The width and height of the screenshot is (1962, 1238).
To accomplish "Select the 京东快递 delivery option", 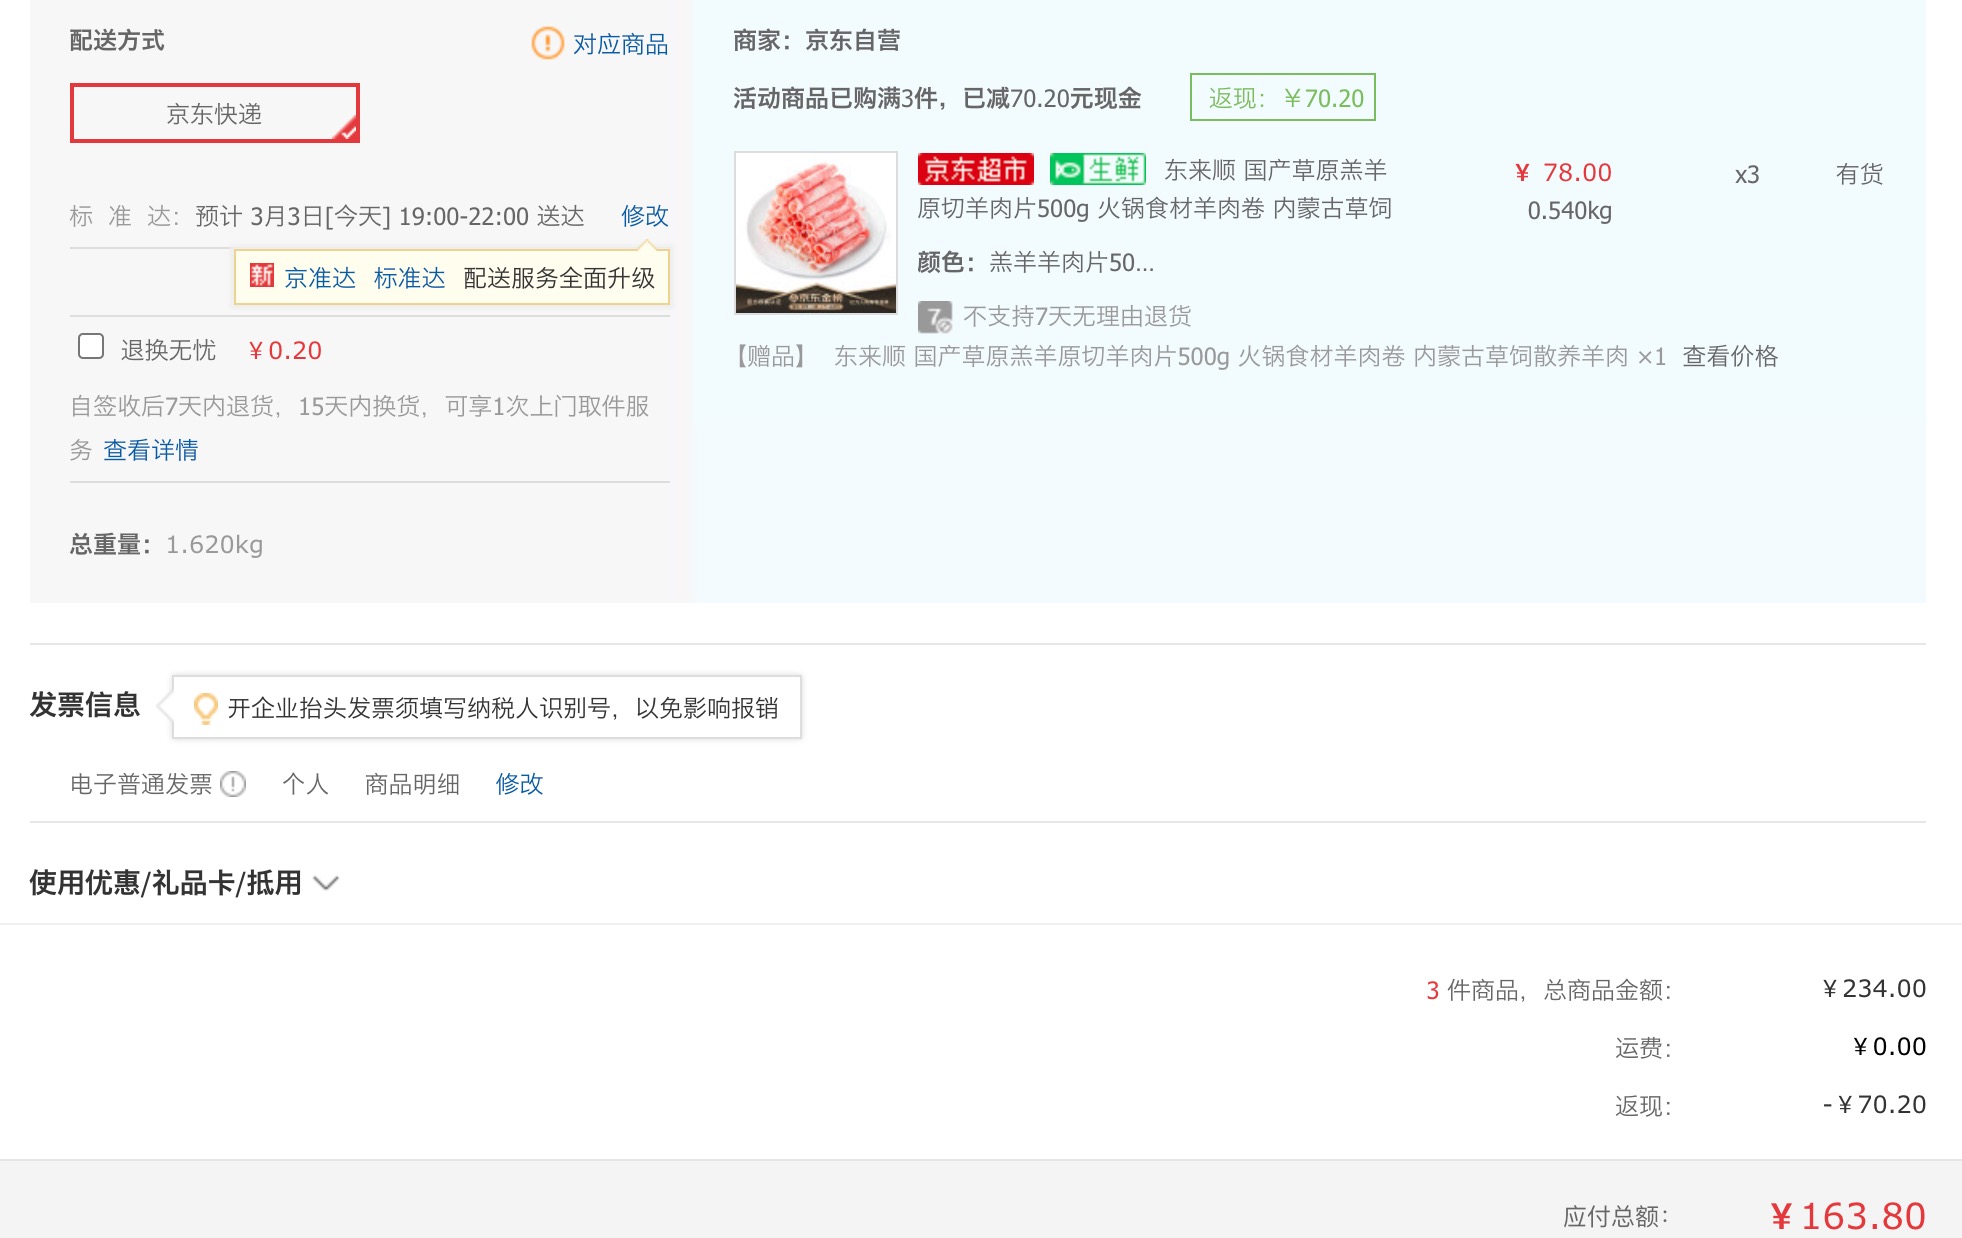I will tap(214, 113).
